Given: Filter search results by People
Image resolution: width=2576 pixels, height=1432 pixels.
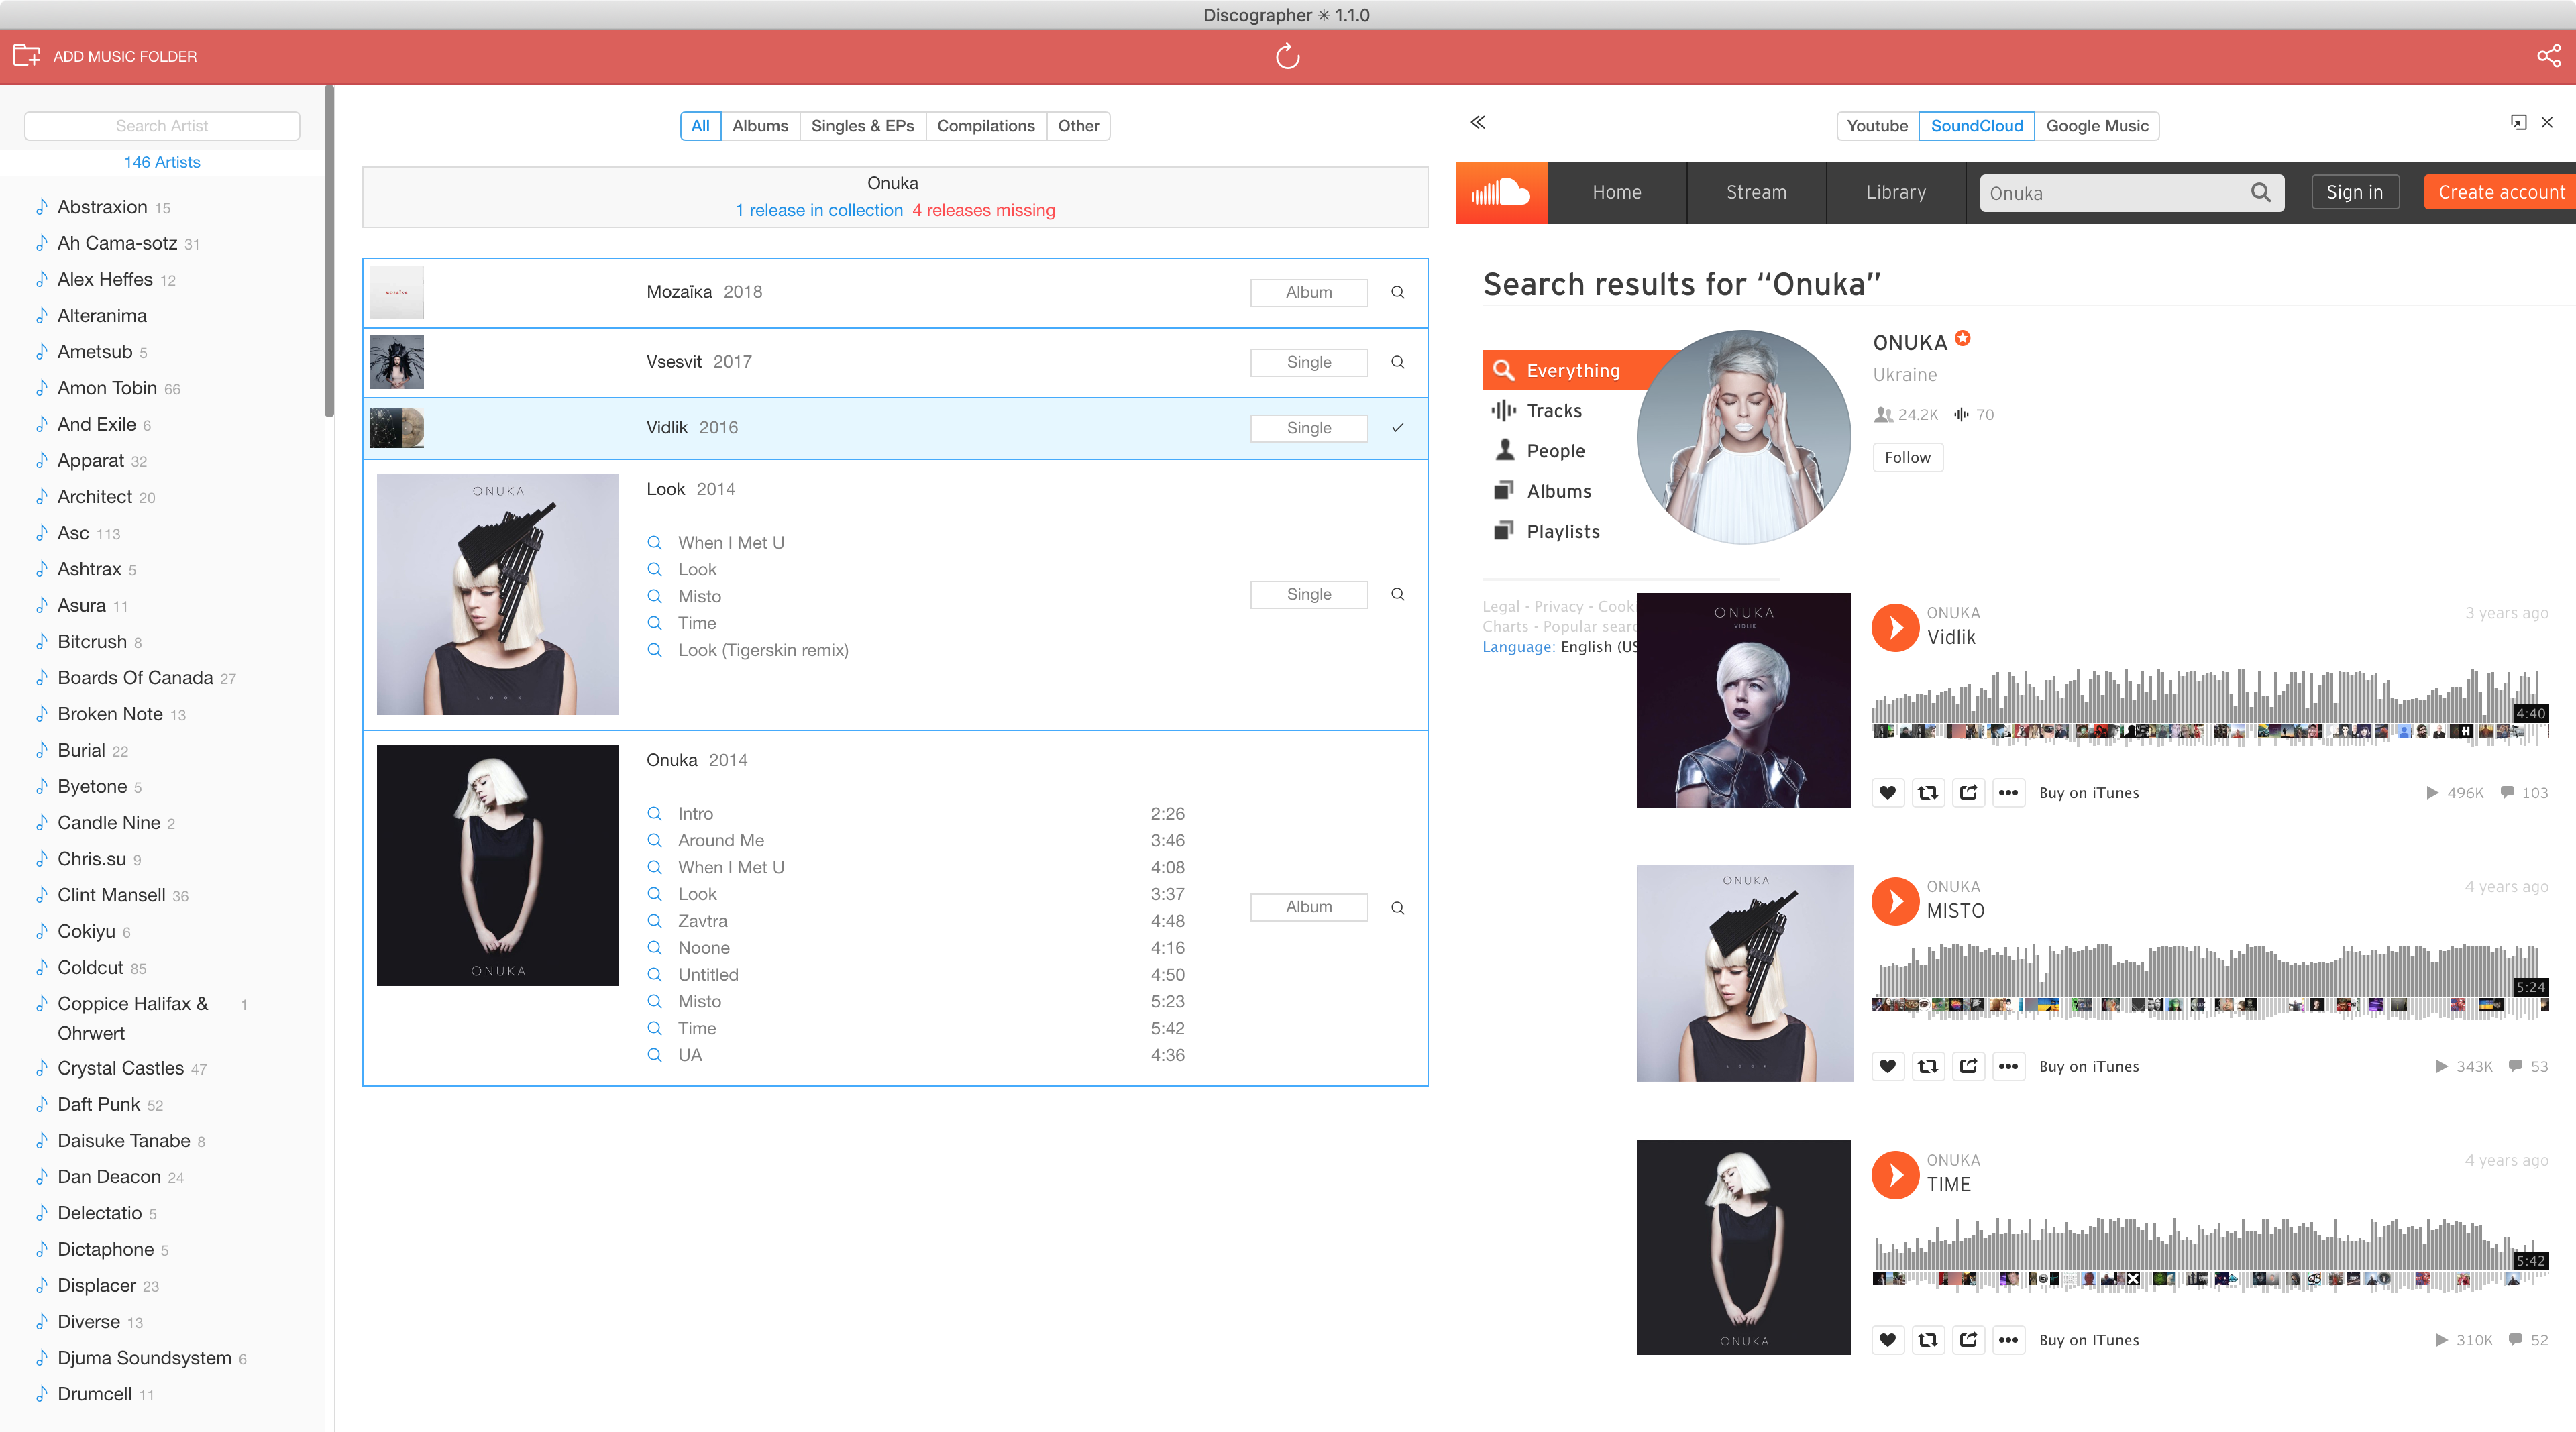Looking at the screenshot, I should [1555, 450].
